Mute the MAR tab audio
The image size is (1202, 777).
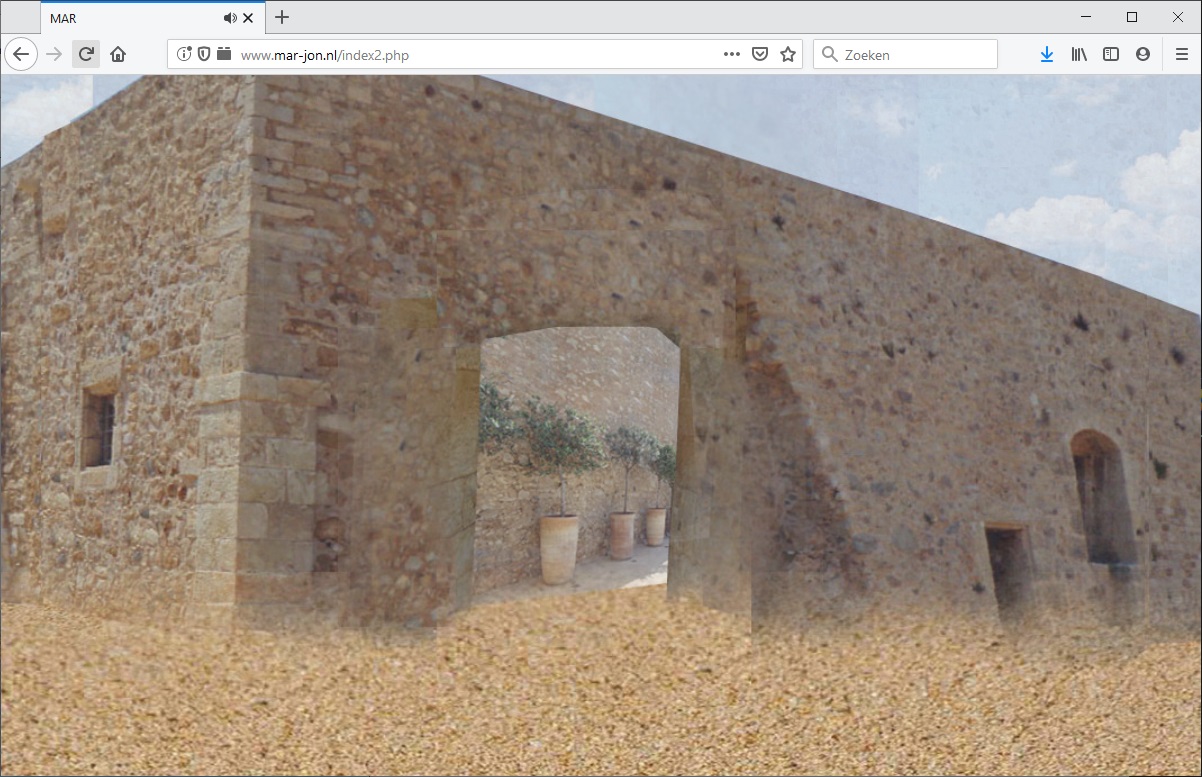(x=230, y=18)
